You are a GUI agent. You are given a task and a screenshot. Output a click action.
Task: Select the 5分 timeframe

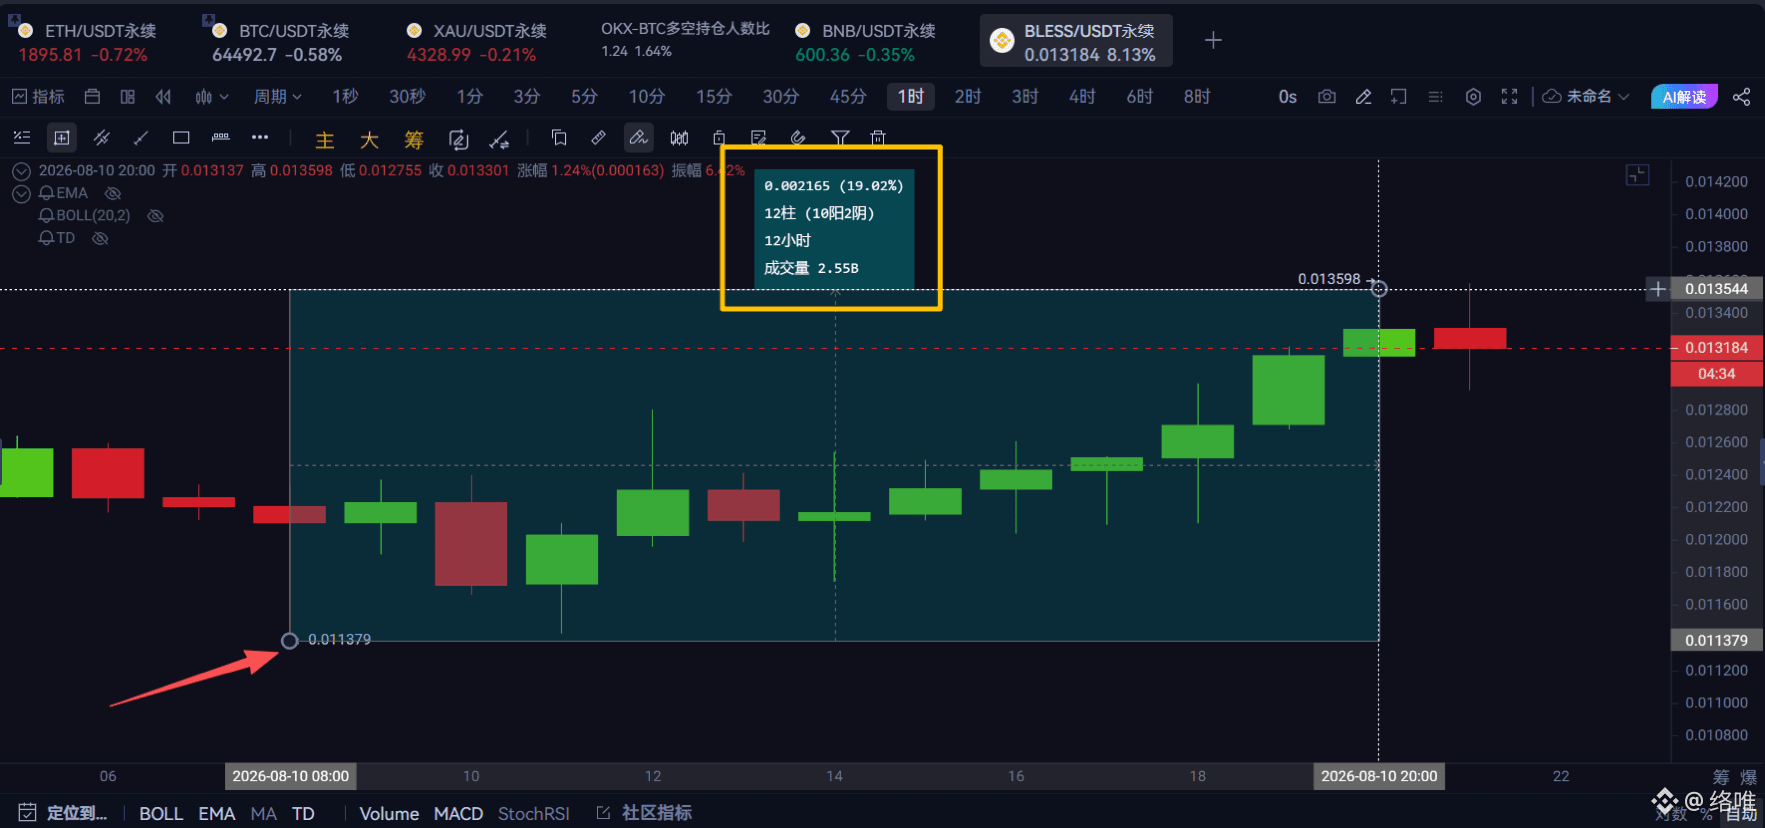584,97
